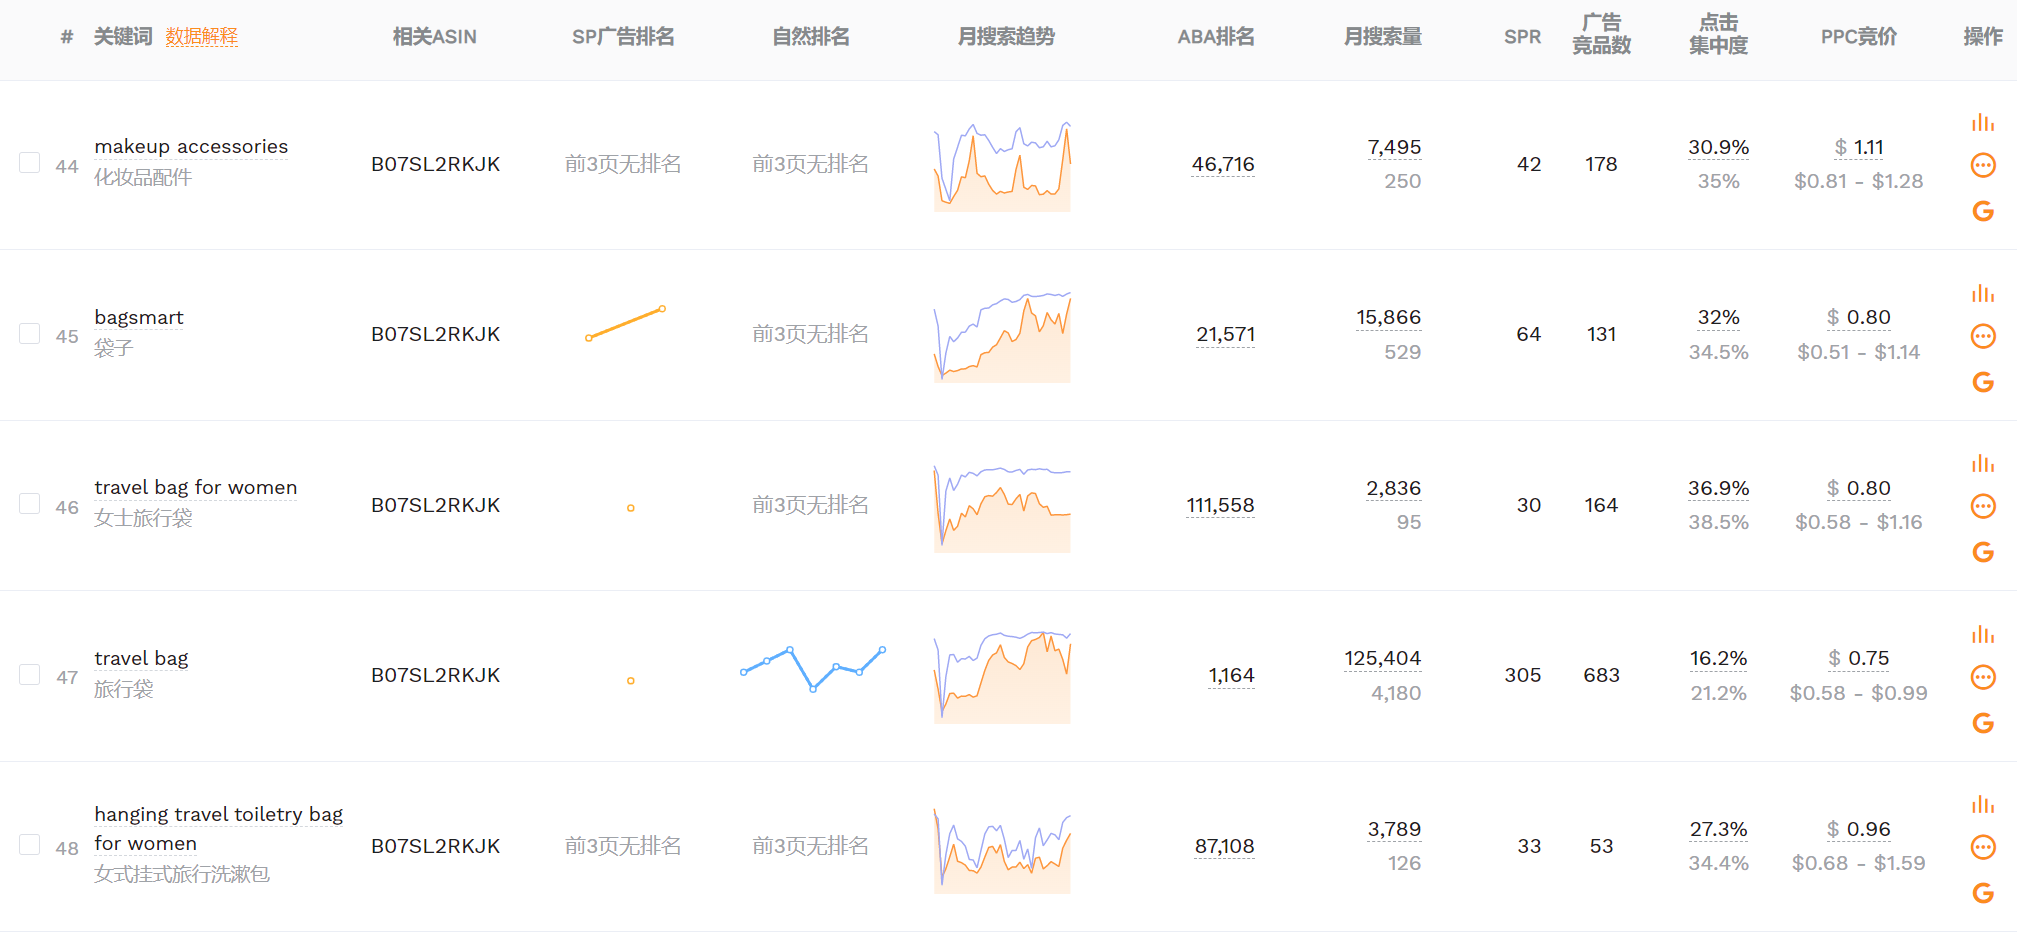Click the more options icon for bagsmart row
This screenshot has width=2017, height=933.
click(1982, 336)
